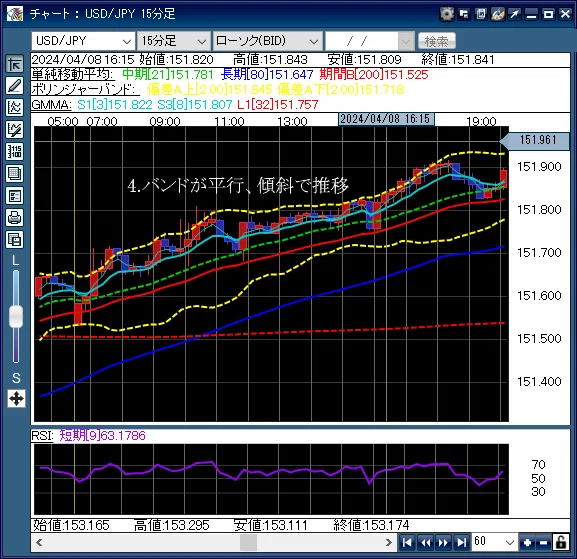Click 長期[80]151.647 moving average value
This screenshot has width=577, height=559.
[267, 74]
